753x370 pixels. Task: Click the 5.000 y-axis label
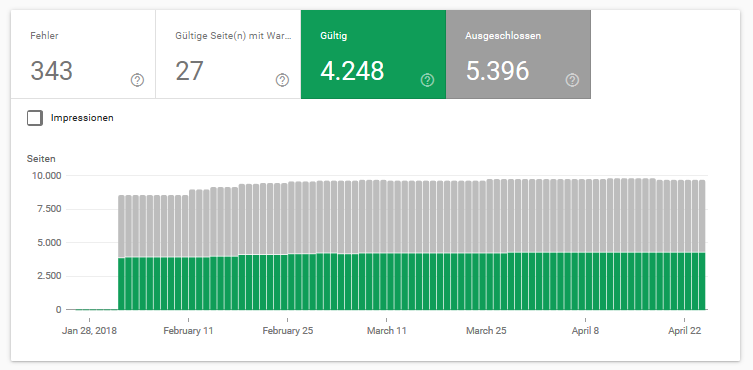(49, 243)
